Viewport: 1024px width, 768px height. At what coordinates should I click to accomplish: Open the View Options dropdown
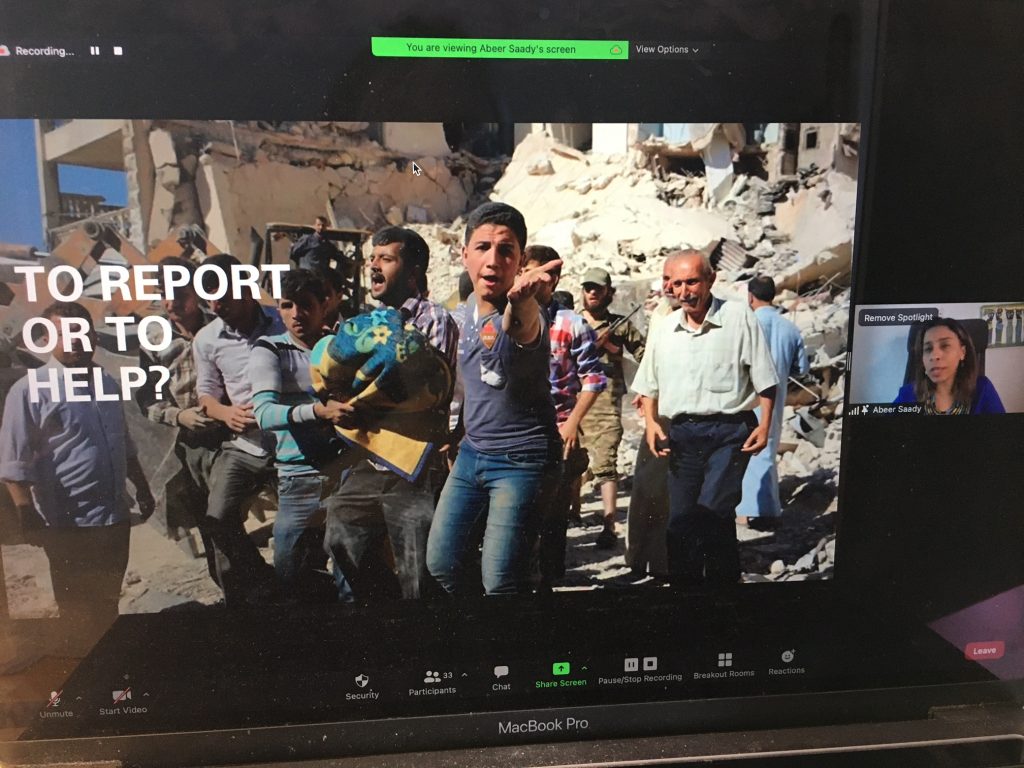point(667,49)
